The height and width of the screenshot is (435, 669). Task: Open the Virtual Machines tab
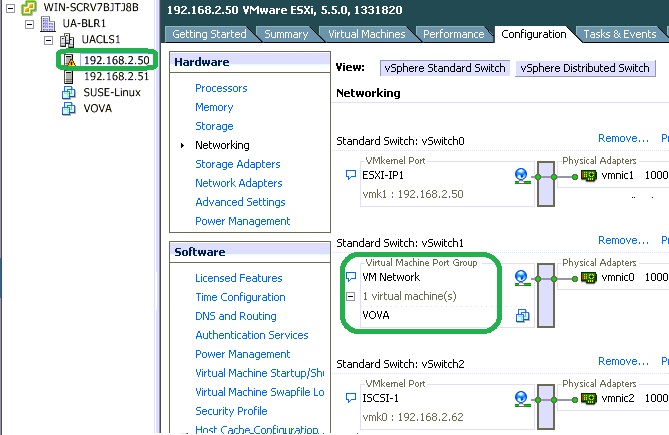(x=366, y=34)
